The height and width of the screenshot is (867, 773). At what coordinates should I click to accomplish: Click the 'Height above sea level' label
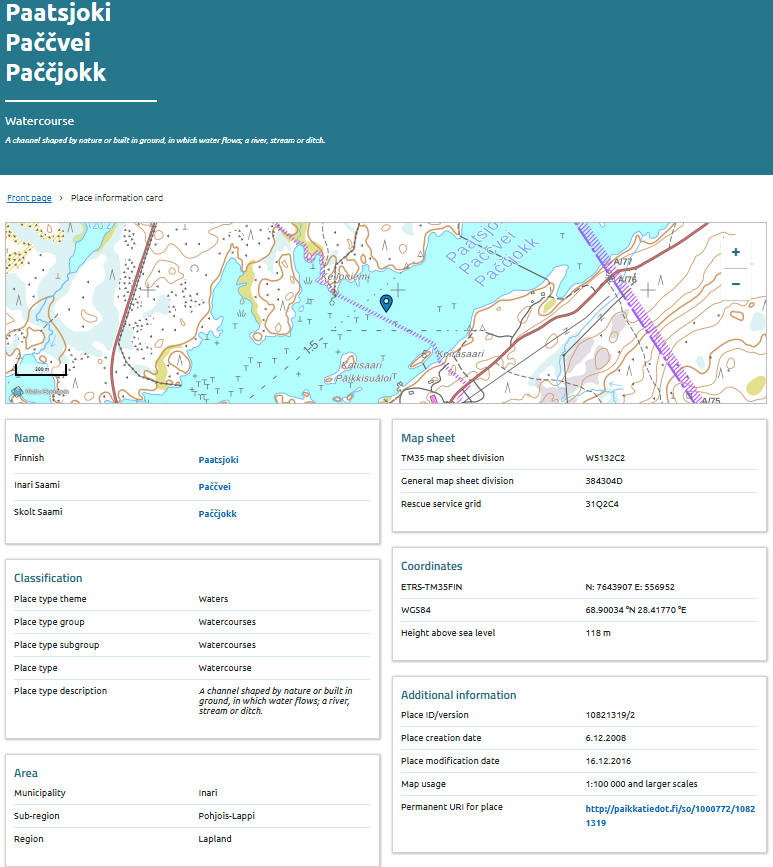click(x=448, y=633)
